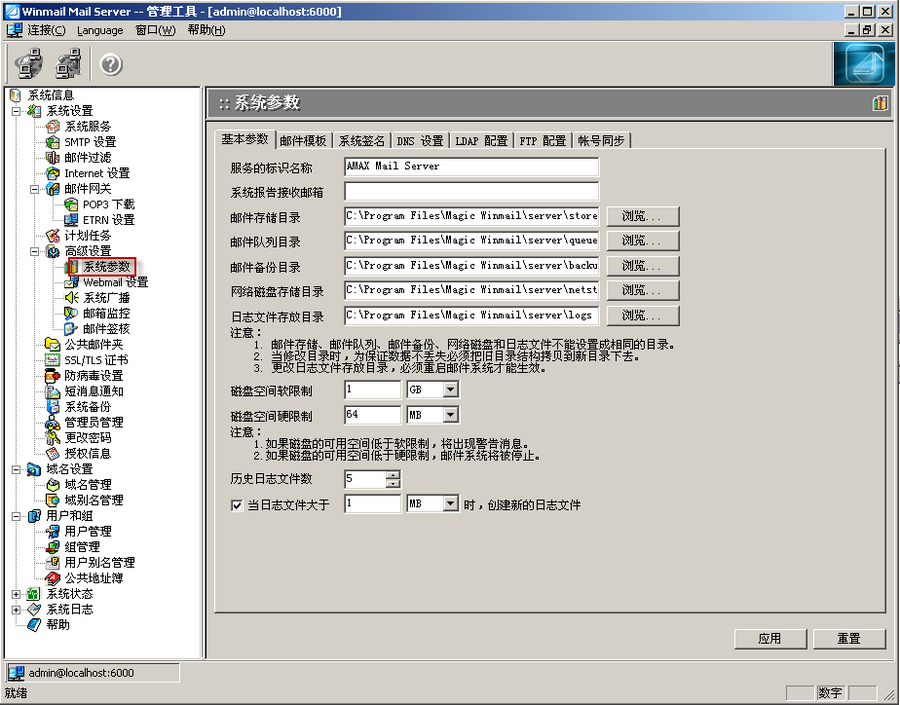Expand the 系统状态 tree node
The width and height of the screenshot is (900, 705).
[x=16, y=594]
